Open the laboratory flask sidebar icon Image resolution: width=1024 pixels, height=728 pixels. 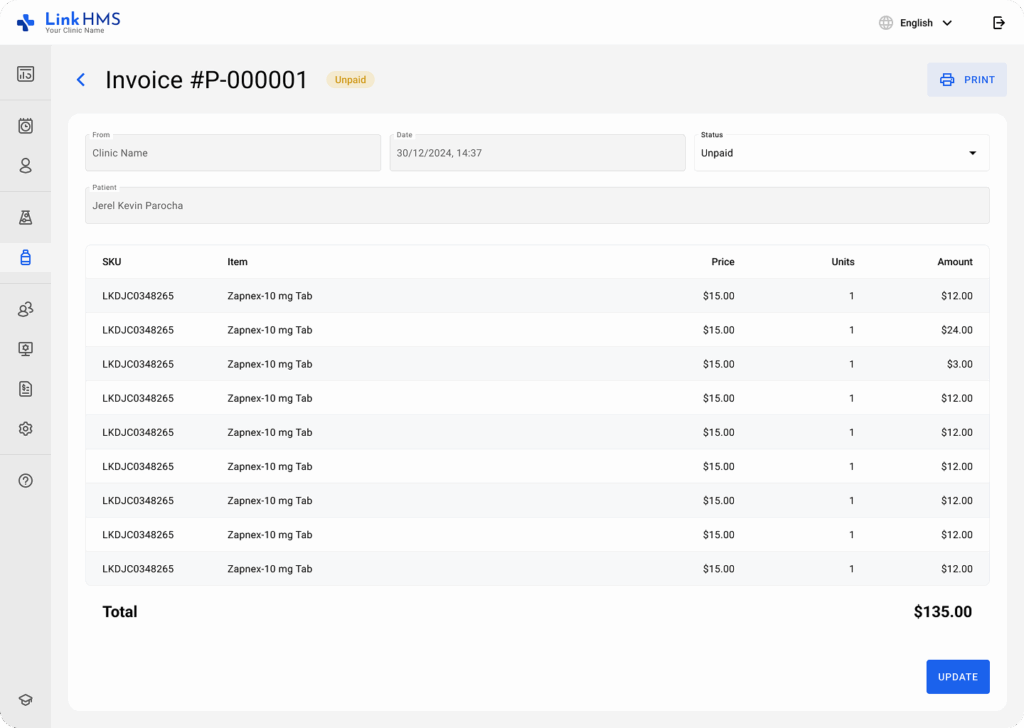pyautogui.click(x=25, y=217)
